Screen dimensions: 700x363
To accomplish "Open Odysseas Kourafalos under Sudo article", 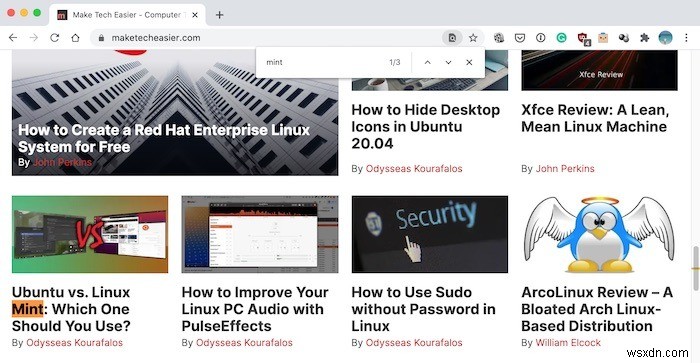I will coord(414,343).
